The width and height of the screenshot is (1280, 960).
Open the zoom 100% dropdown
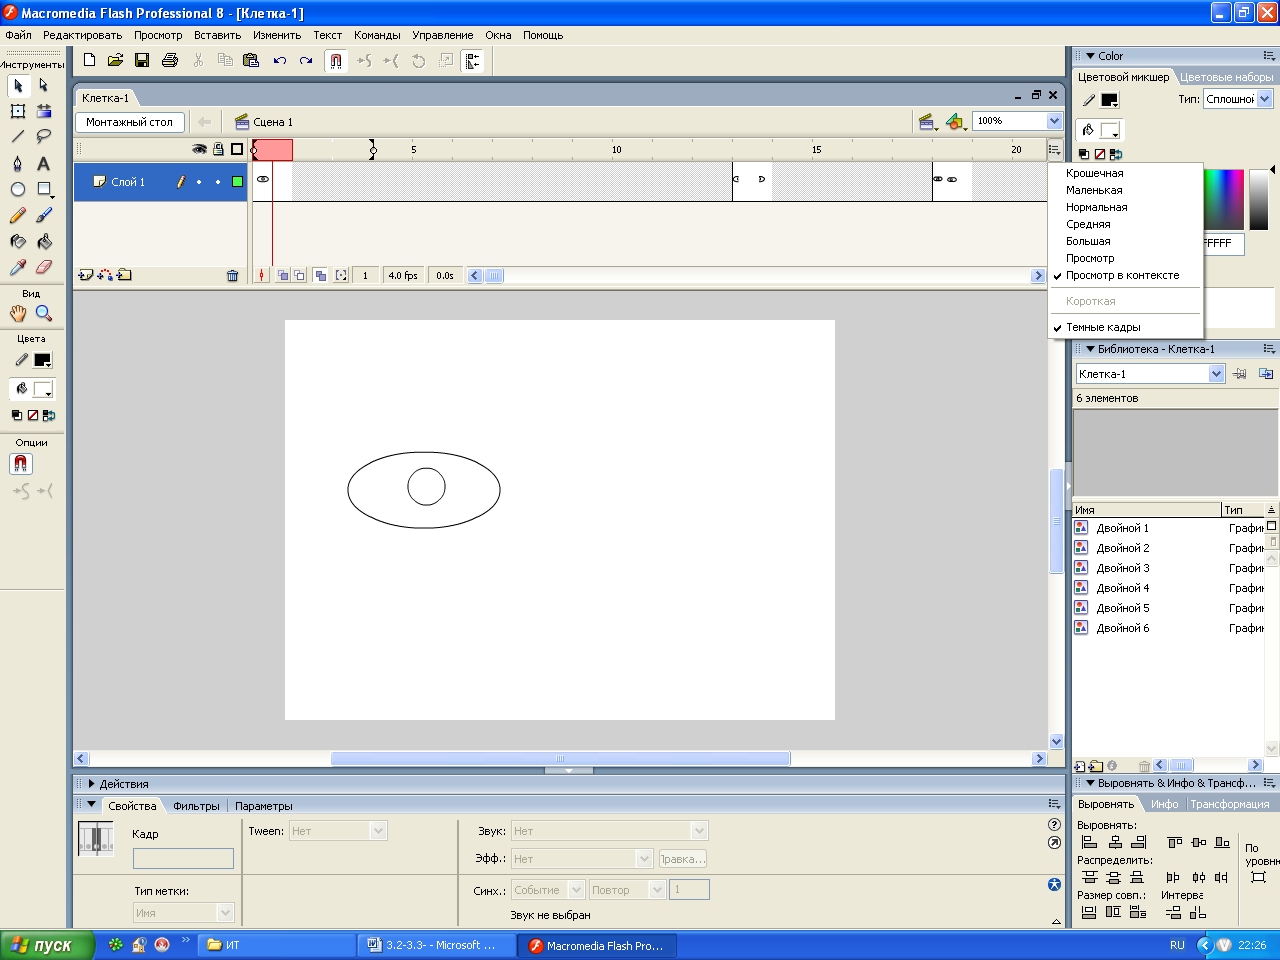point(1054,121)
